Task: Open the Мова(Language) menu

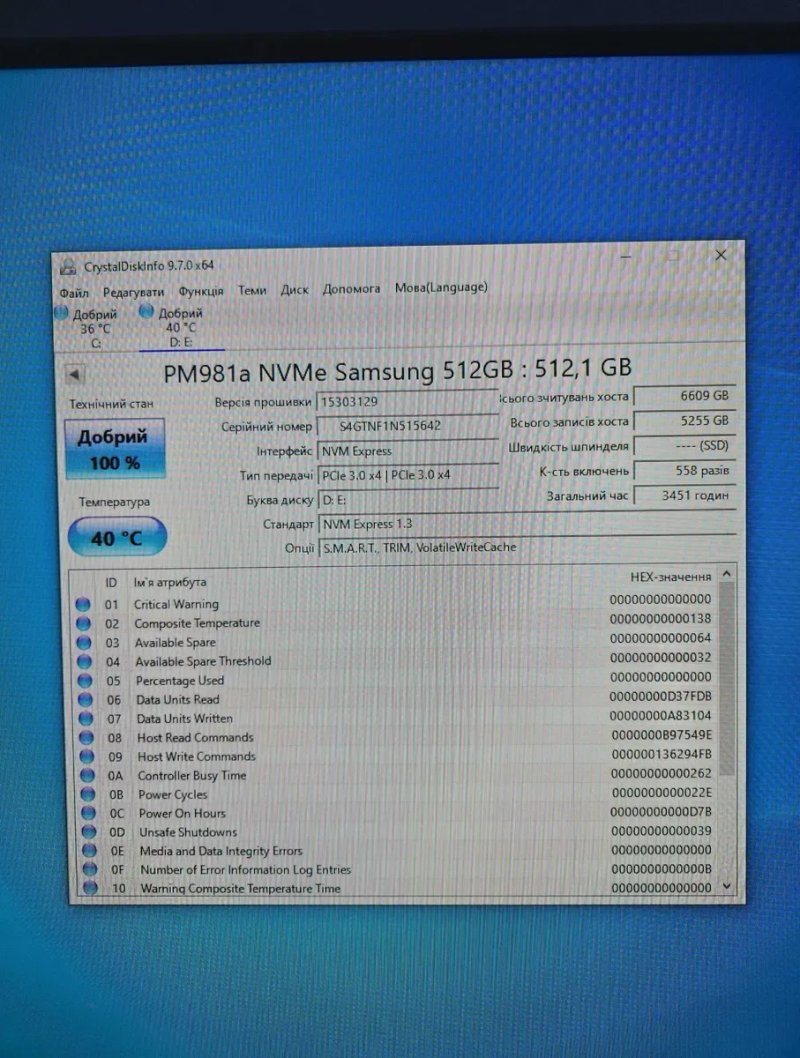Action: 441,287
